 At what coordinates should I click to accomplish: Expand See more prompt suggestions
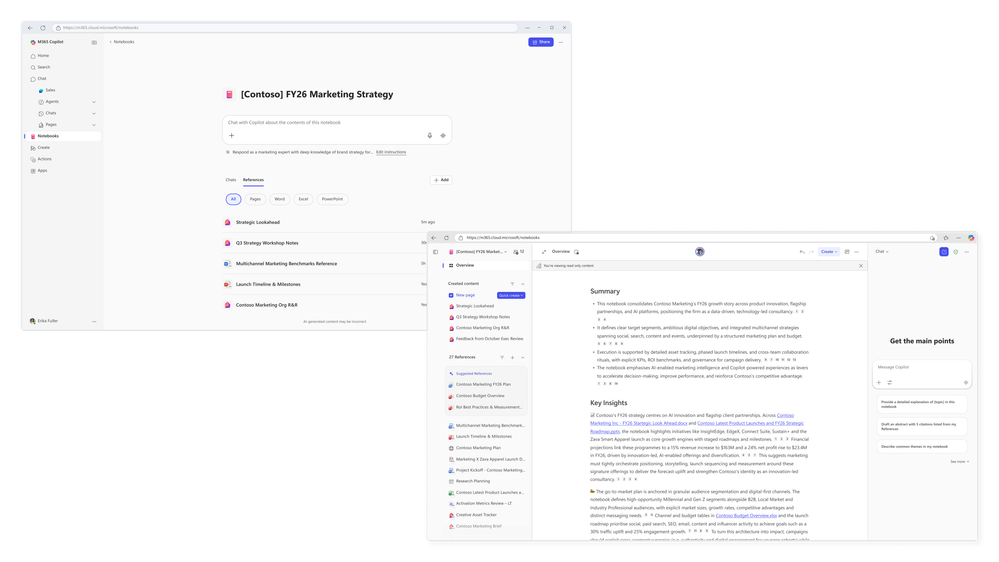click(x=959, y=461)
